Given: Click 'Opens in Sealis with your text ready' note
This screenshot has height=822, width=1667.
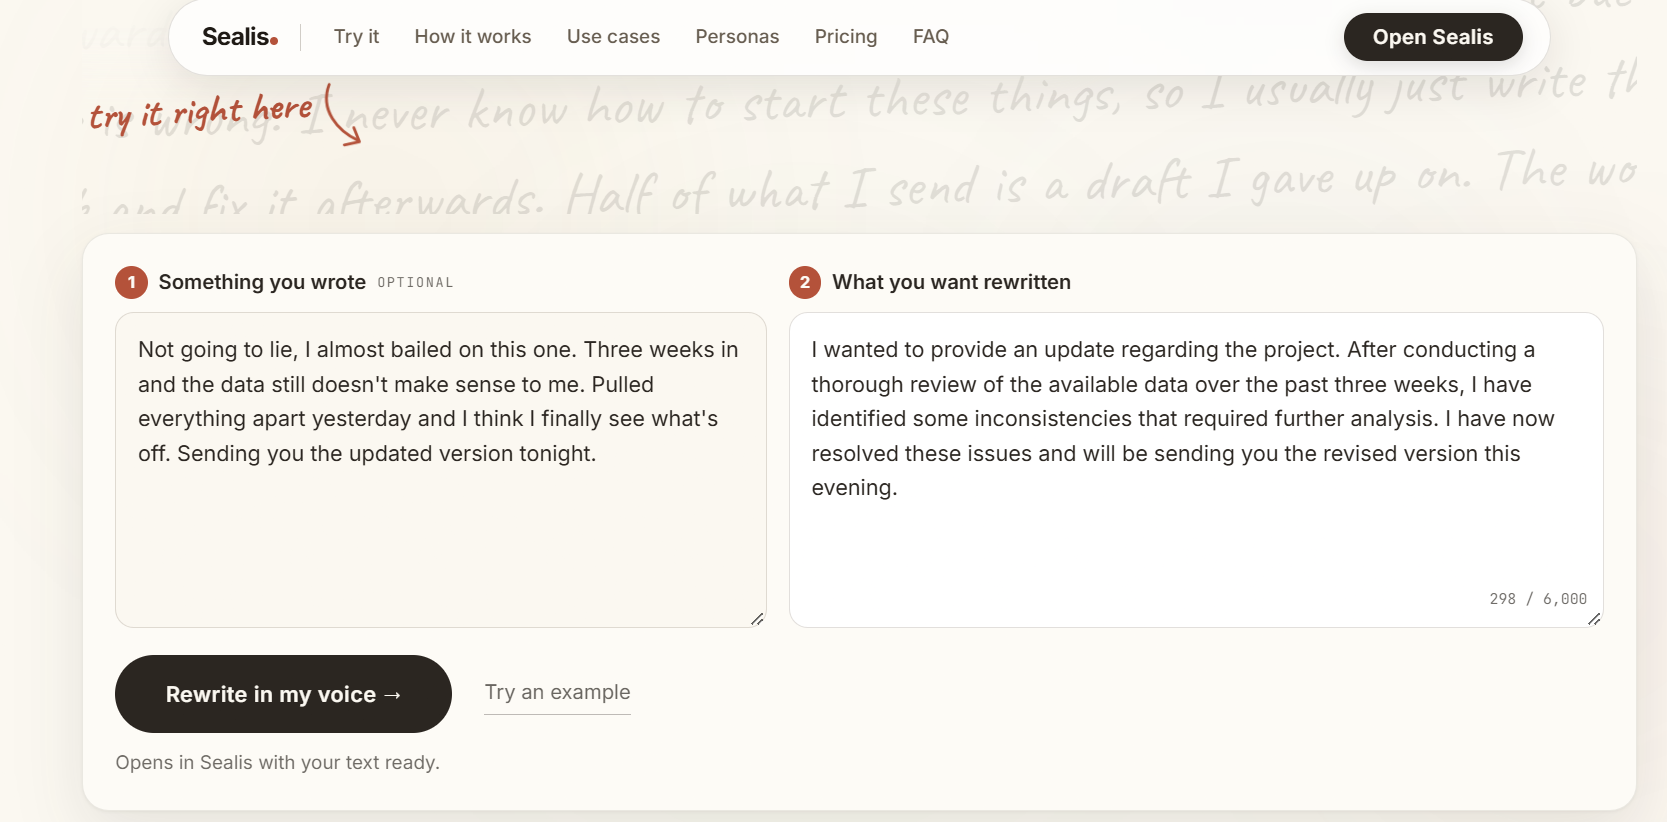Looking at the screenshot, I should (x=278, y=762).
